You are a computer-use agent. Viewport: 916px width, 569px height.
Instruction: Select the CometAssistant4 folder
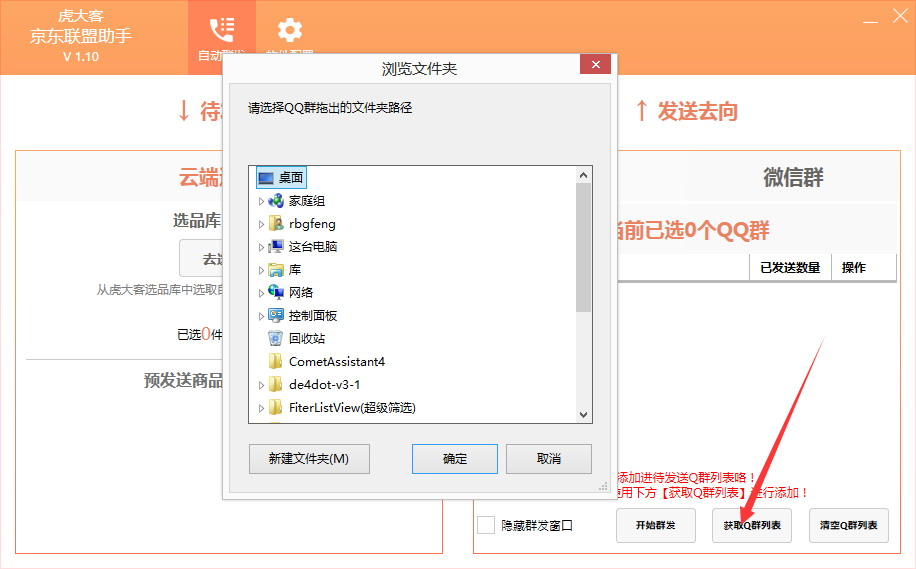coord(336,361)
